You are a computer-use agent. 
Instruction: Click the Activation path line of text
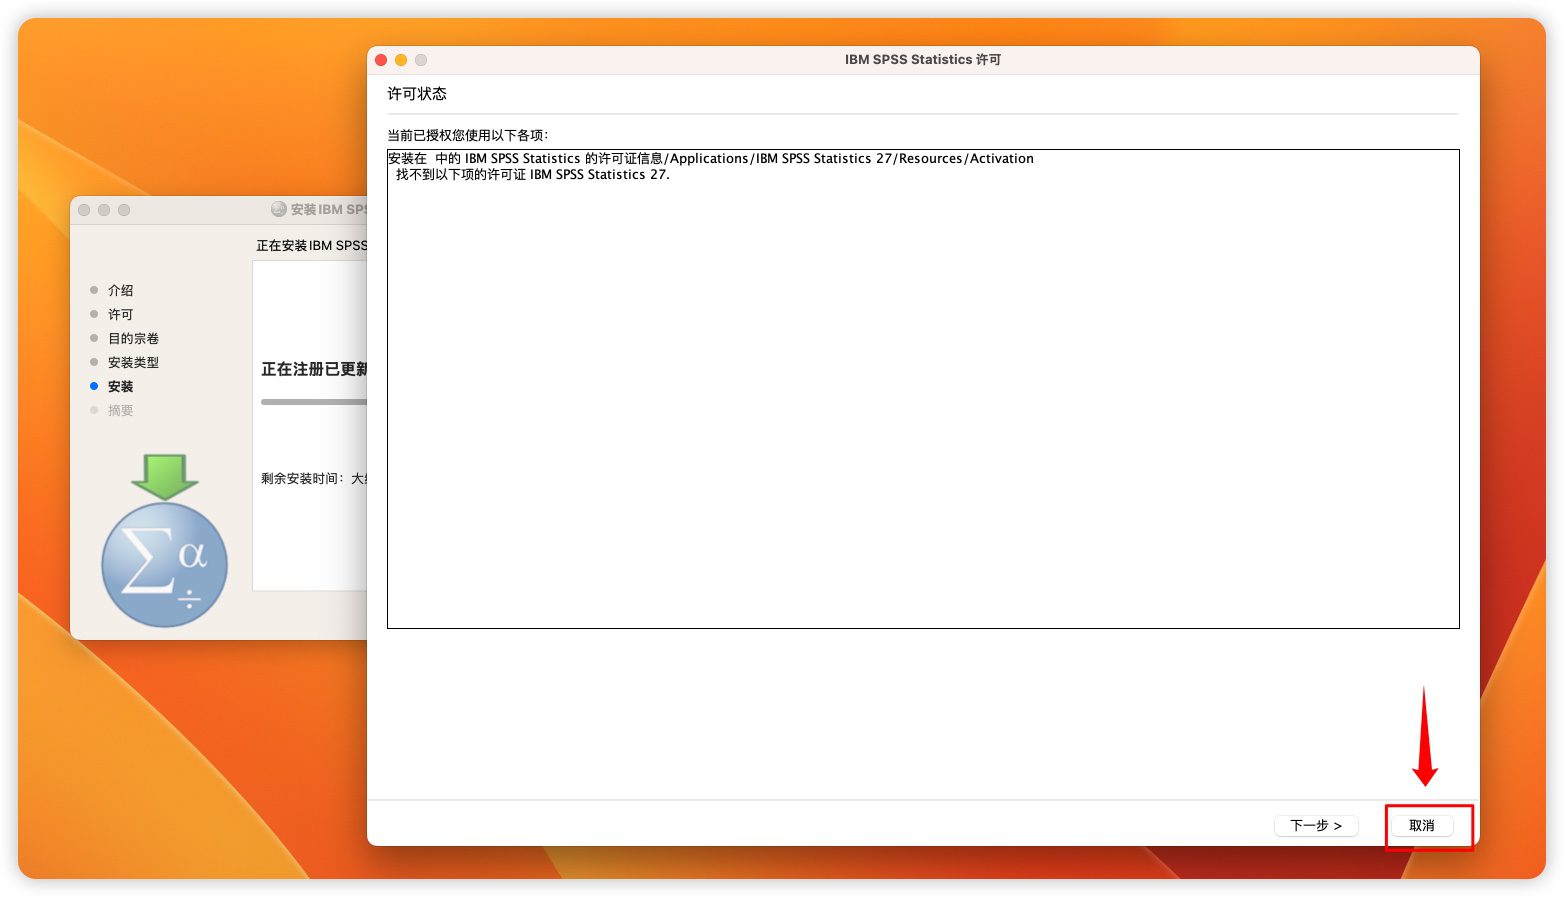(x=710, y=158)
